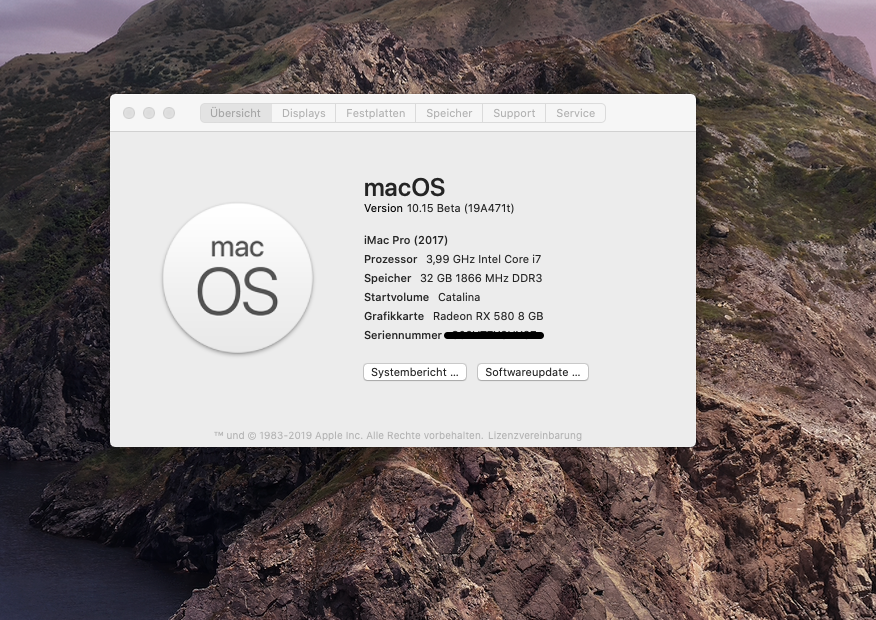Click the gray zoom window button

[x=169, y=113]
